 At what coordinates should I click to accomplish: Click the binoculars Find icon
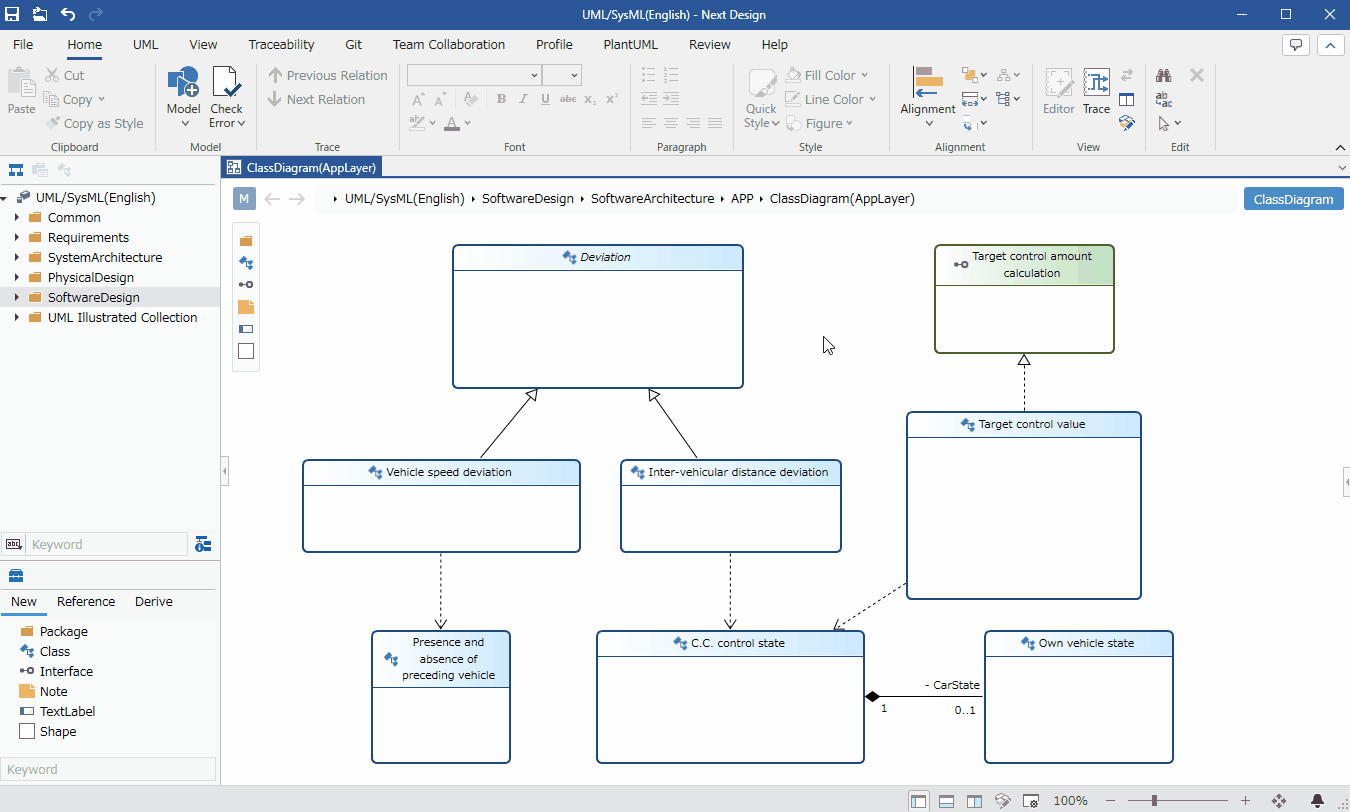point(1164,75)
